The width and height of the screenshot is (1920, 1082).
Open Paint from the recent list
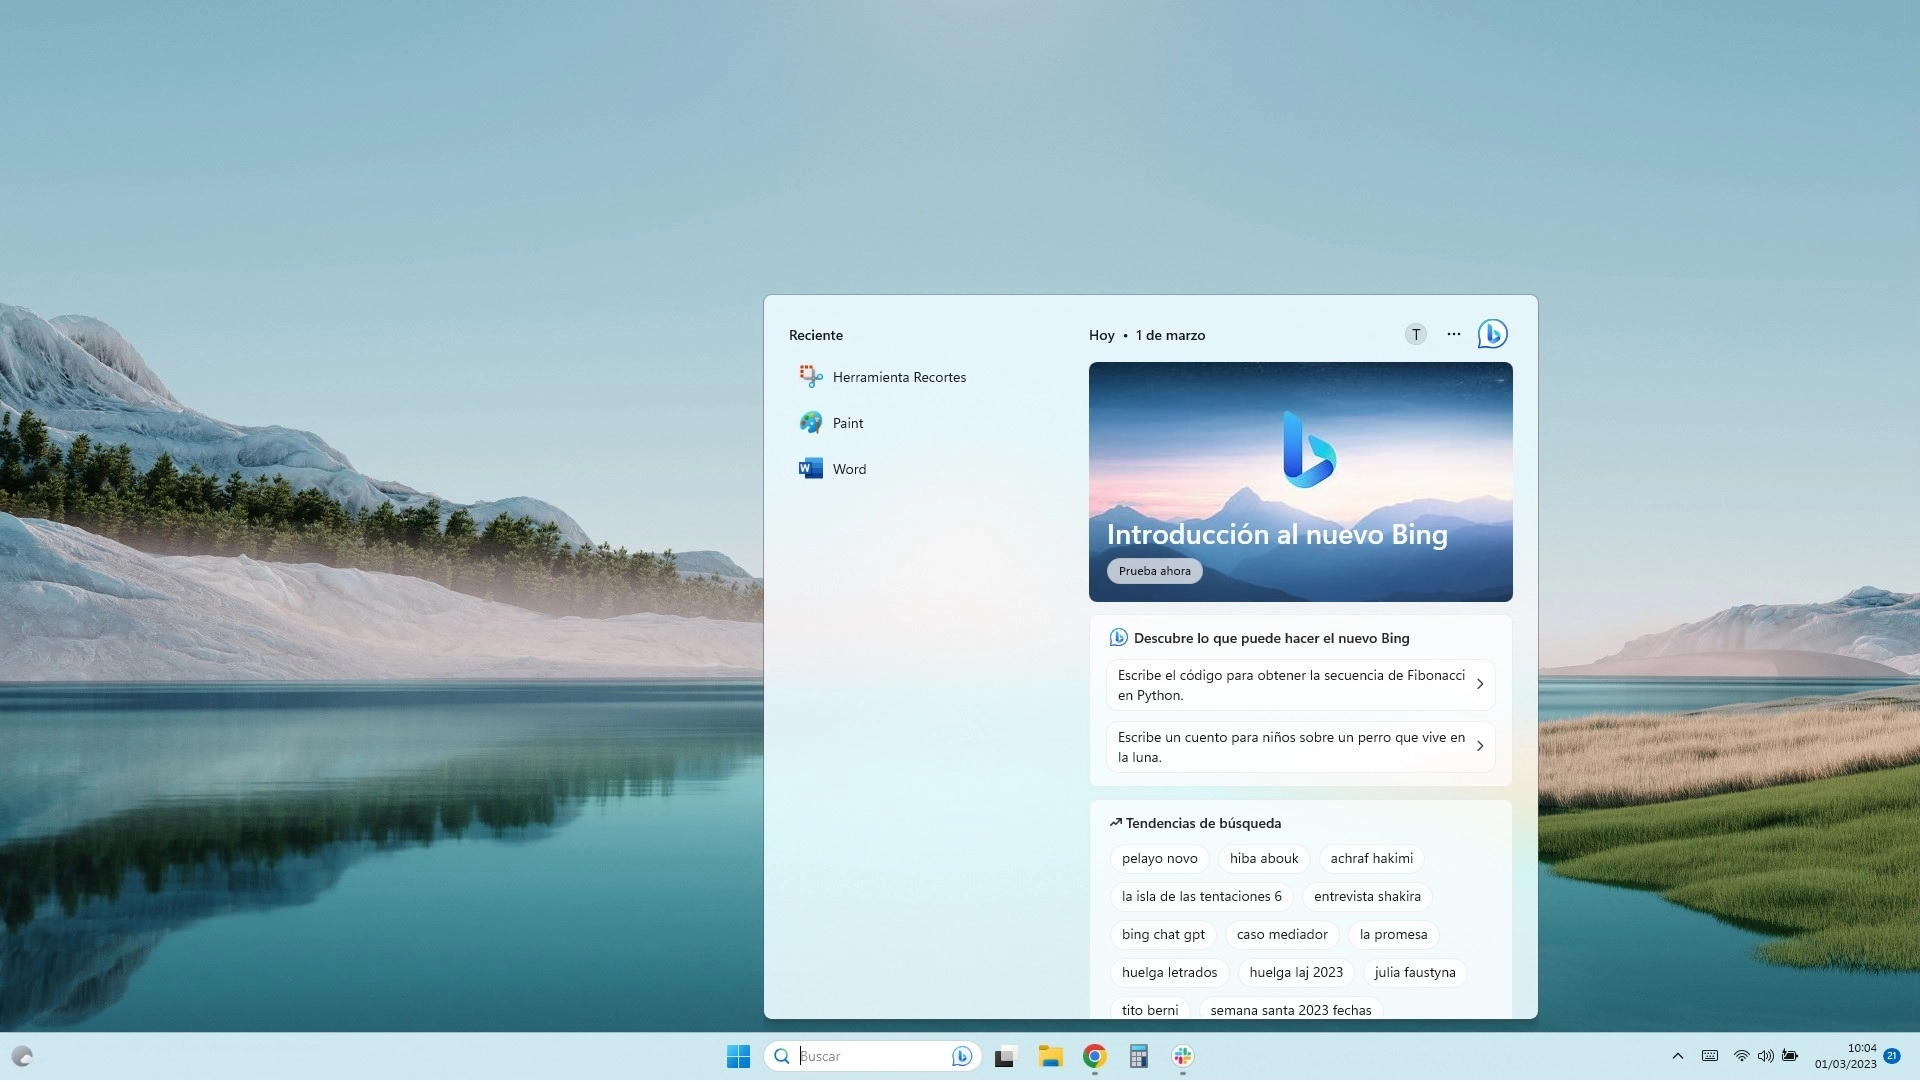tap(831, 423)
